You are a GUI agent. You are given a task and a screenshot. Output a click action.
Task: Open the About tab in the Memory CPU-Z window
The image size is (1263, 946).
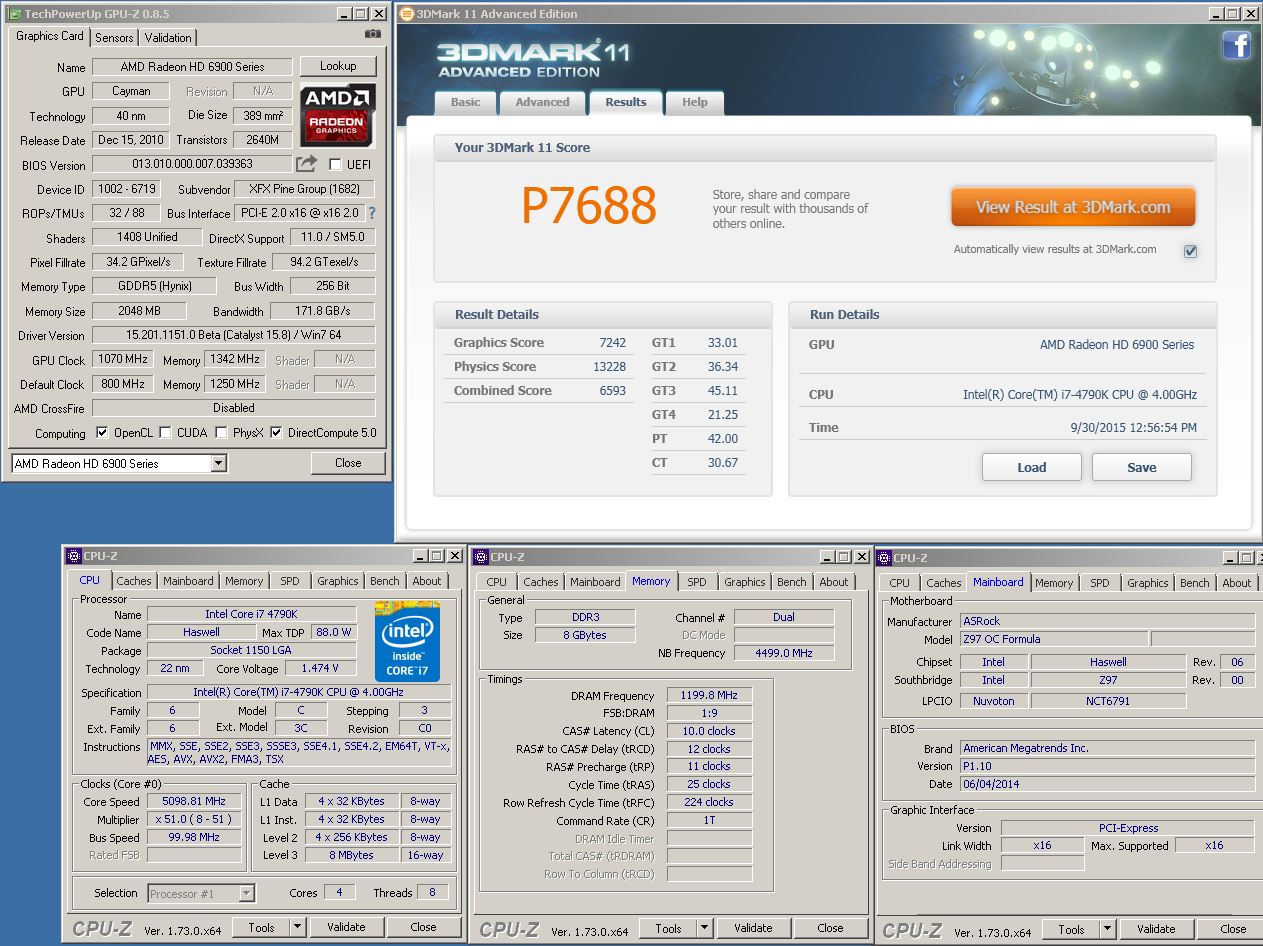click(x=834, y=582)
